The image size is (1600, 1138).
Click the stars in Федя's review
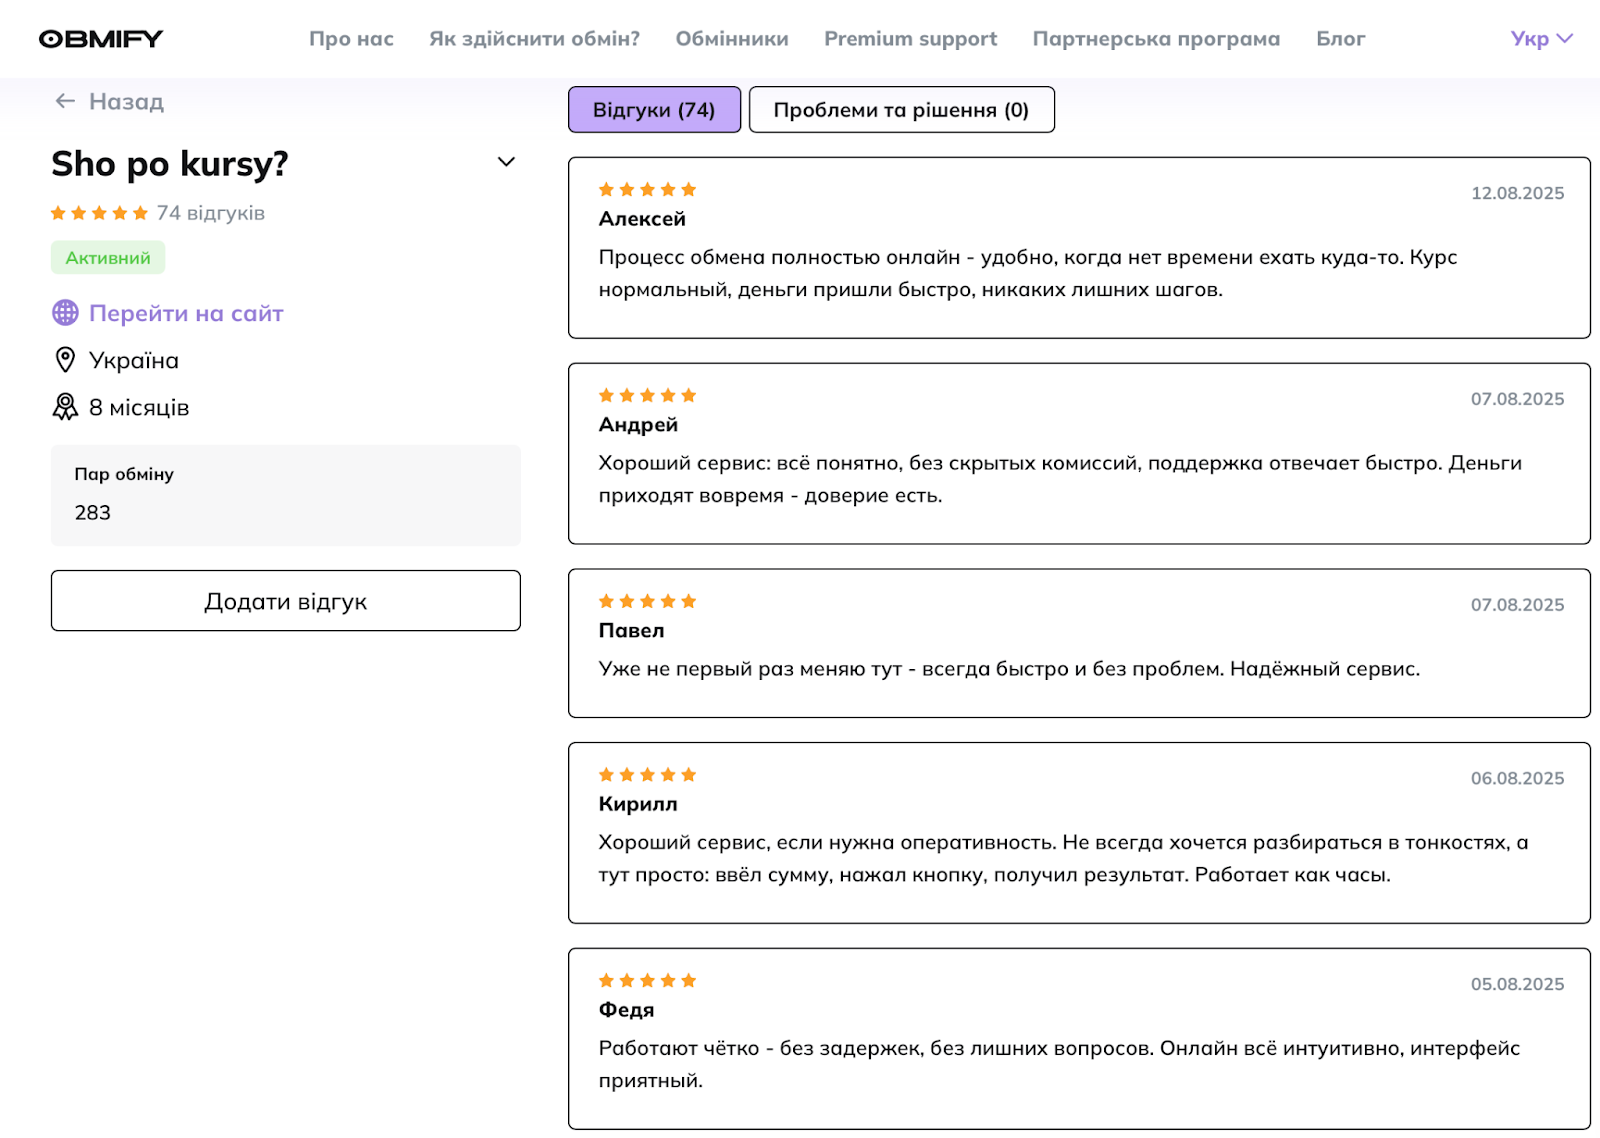coord(647,981)
